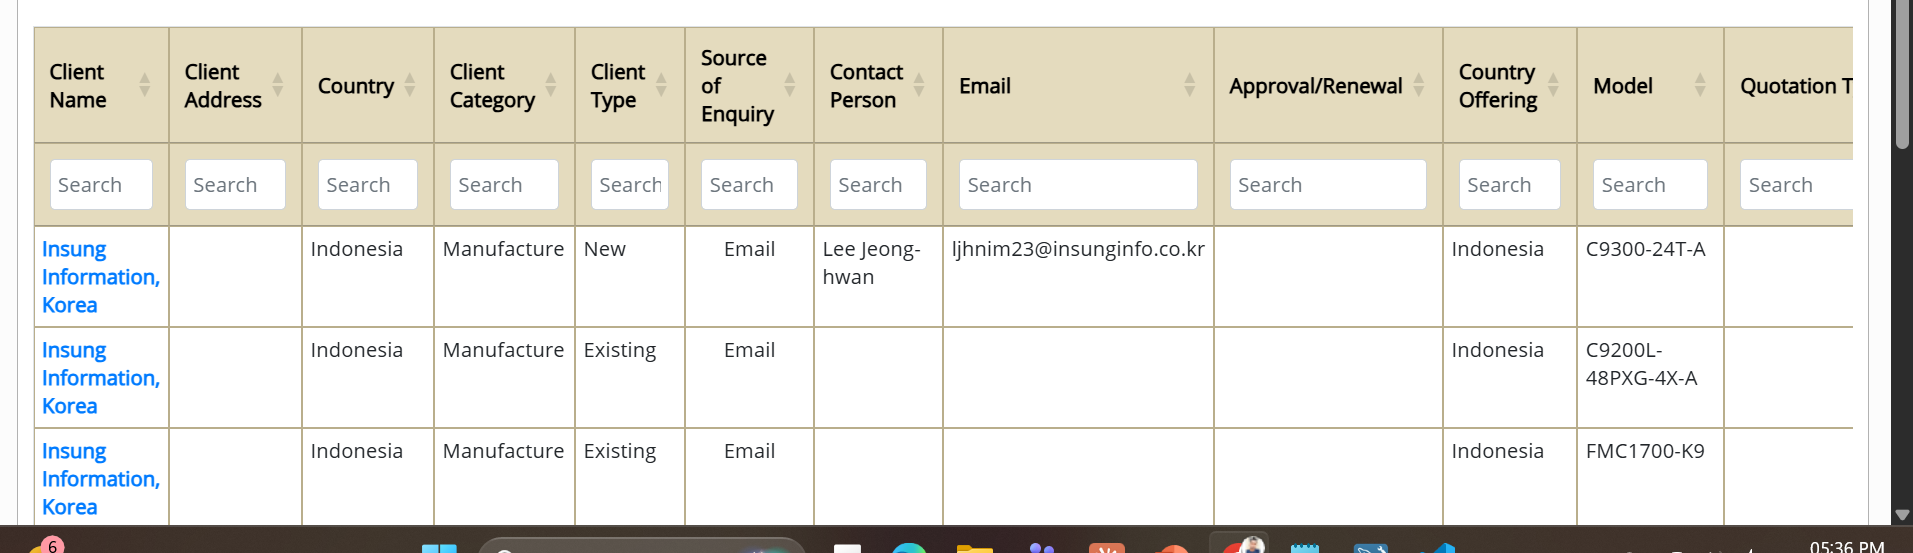Focus the Client Name search field
The image size is (1913, 553).
pyautogui.click(x=101, y=185)
